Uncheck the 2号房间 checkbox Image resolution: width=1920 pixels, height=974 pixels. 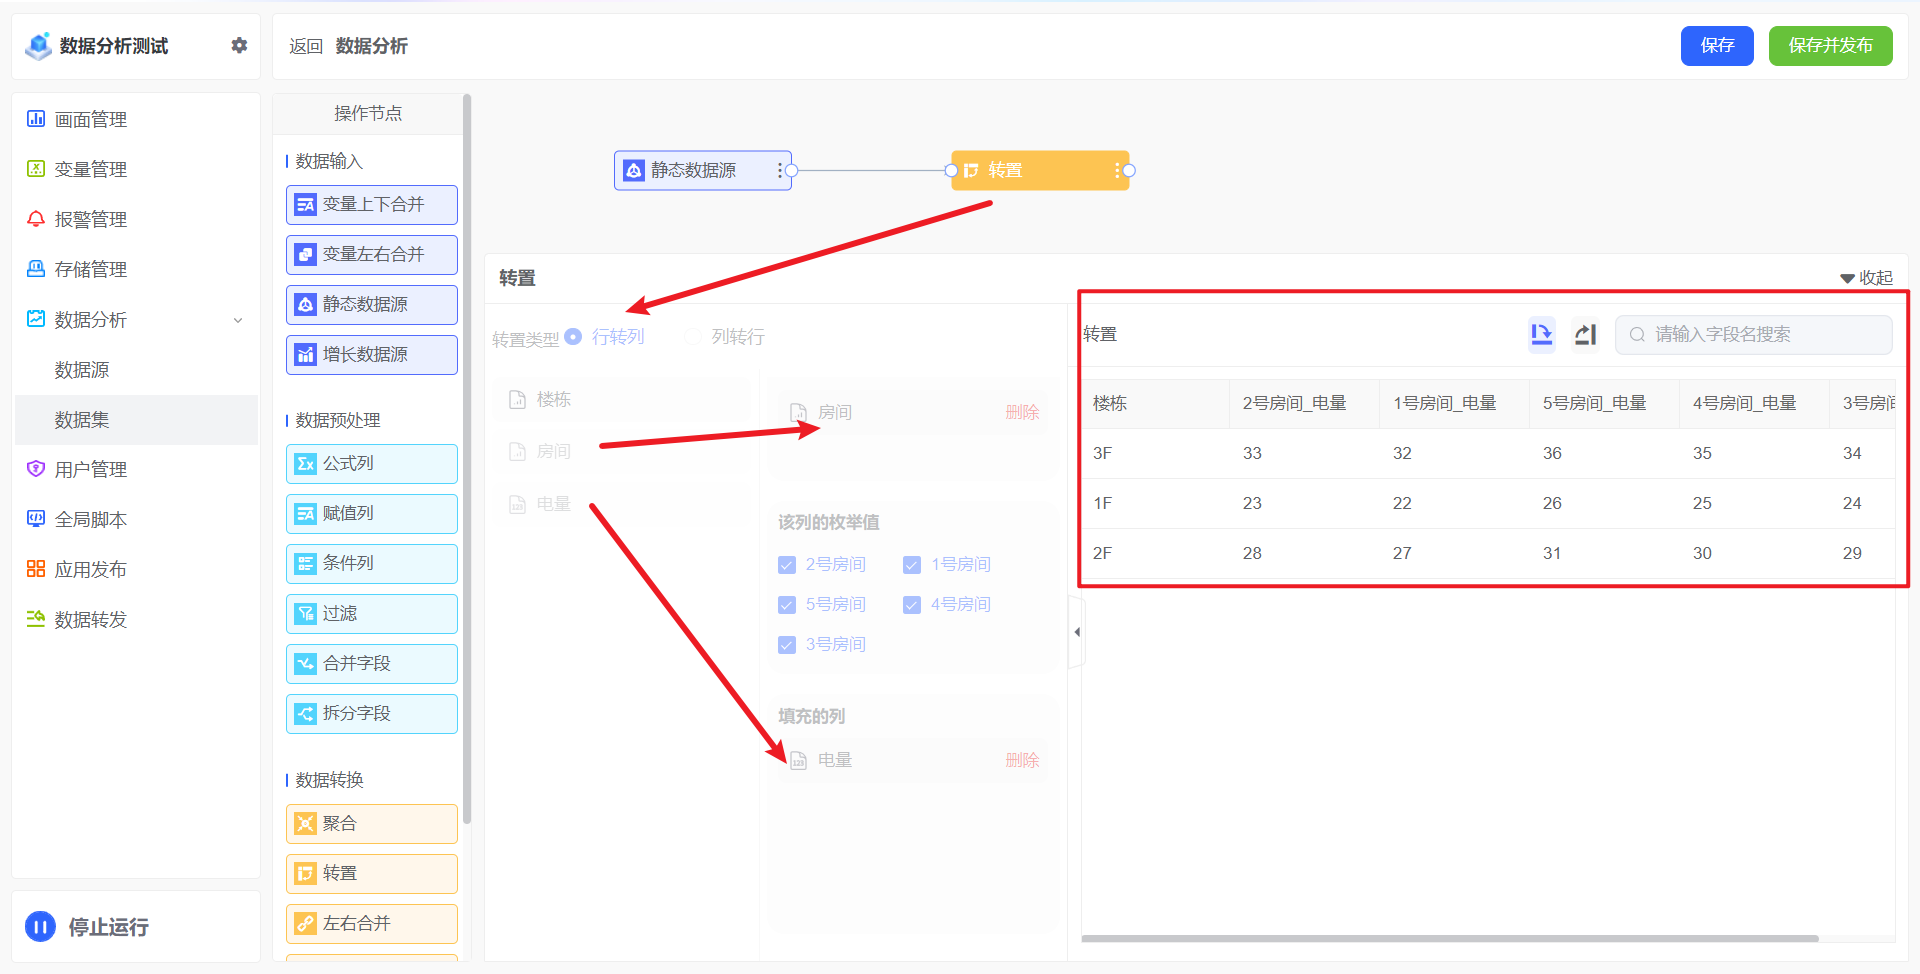(787, 565)
